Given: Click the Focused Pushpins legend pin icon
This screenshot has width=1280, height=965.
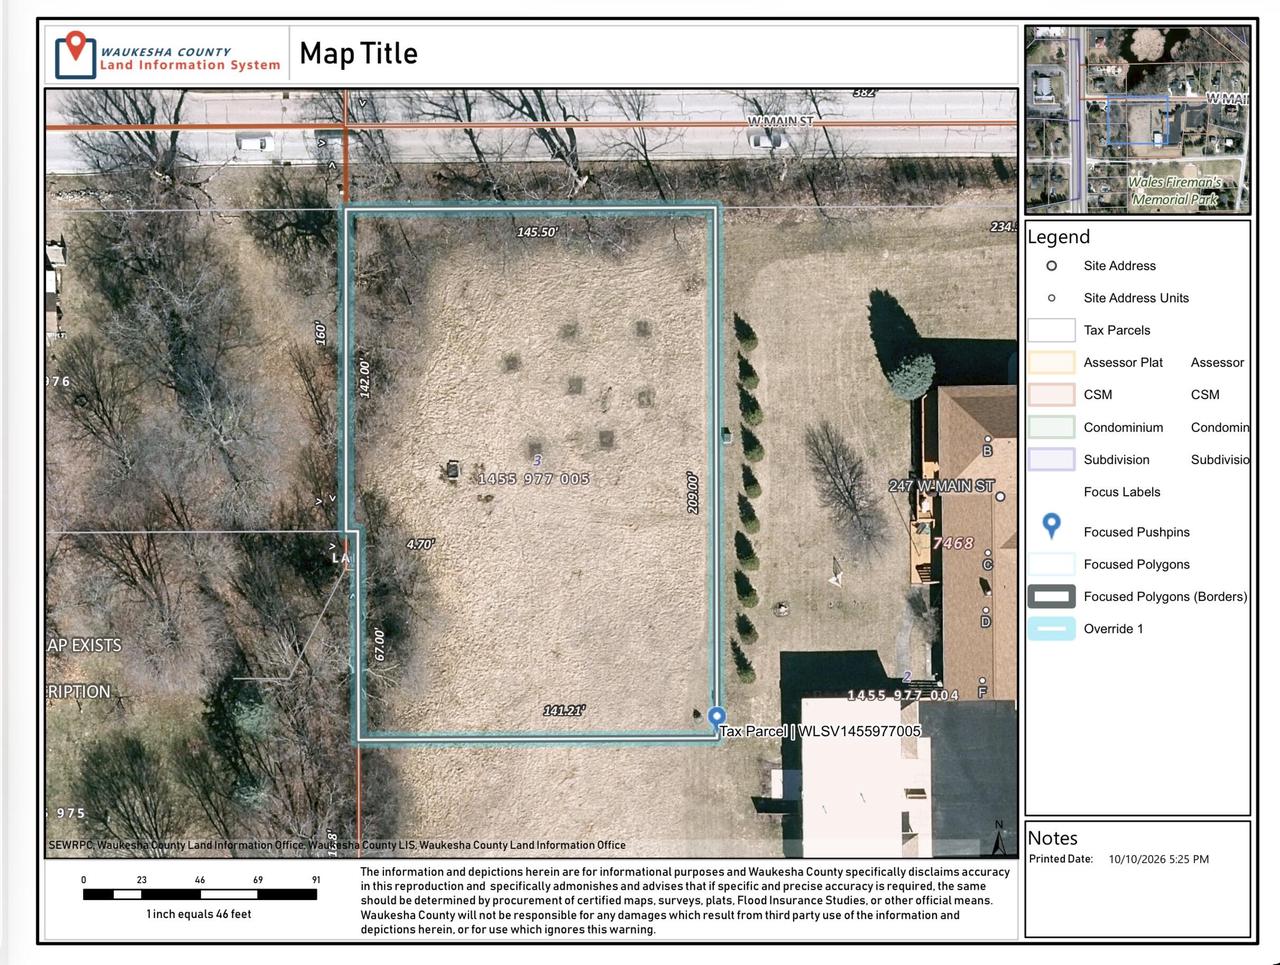Looking at the screenshot, I should coord(1051,527).
